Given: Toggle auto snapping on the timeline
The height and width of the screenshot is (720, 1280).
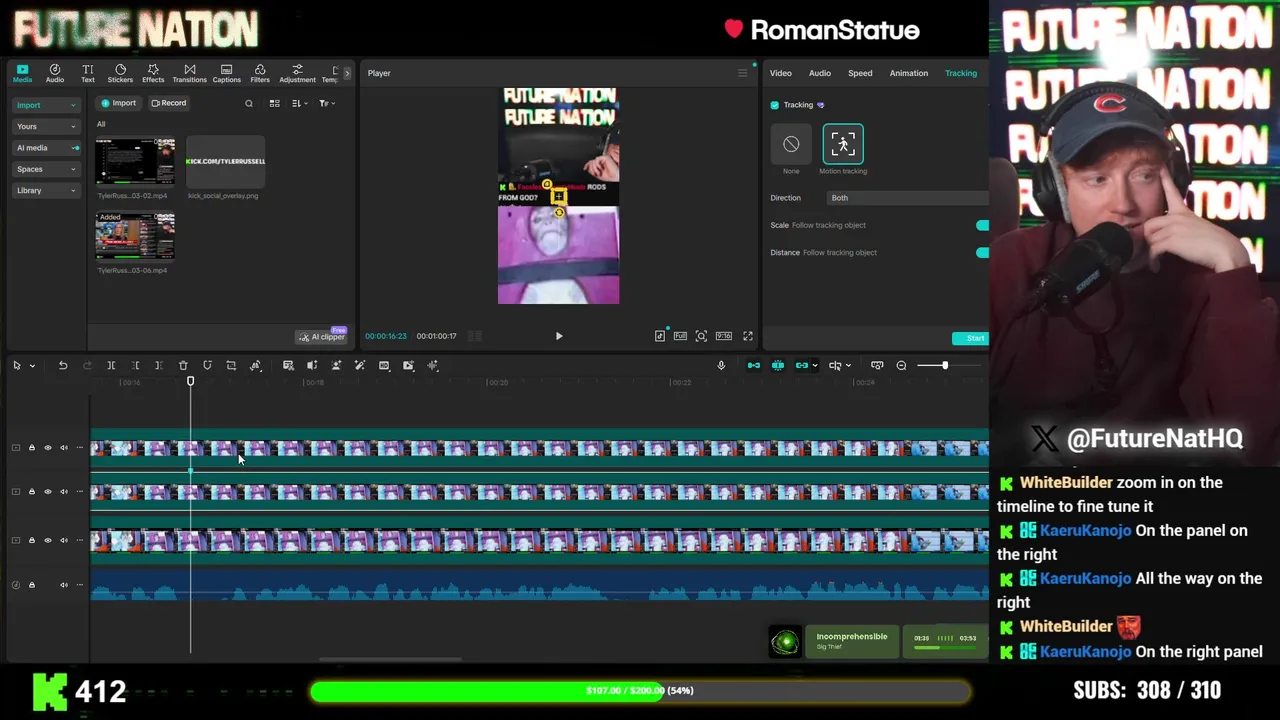Looking at the screenshot, I should tap(778, 366).
